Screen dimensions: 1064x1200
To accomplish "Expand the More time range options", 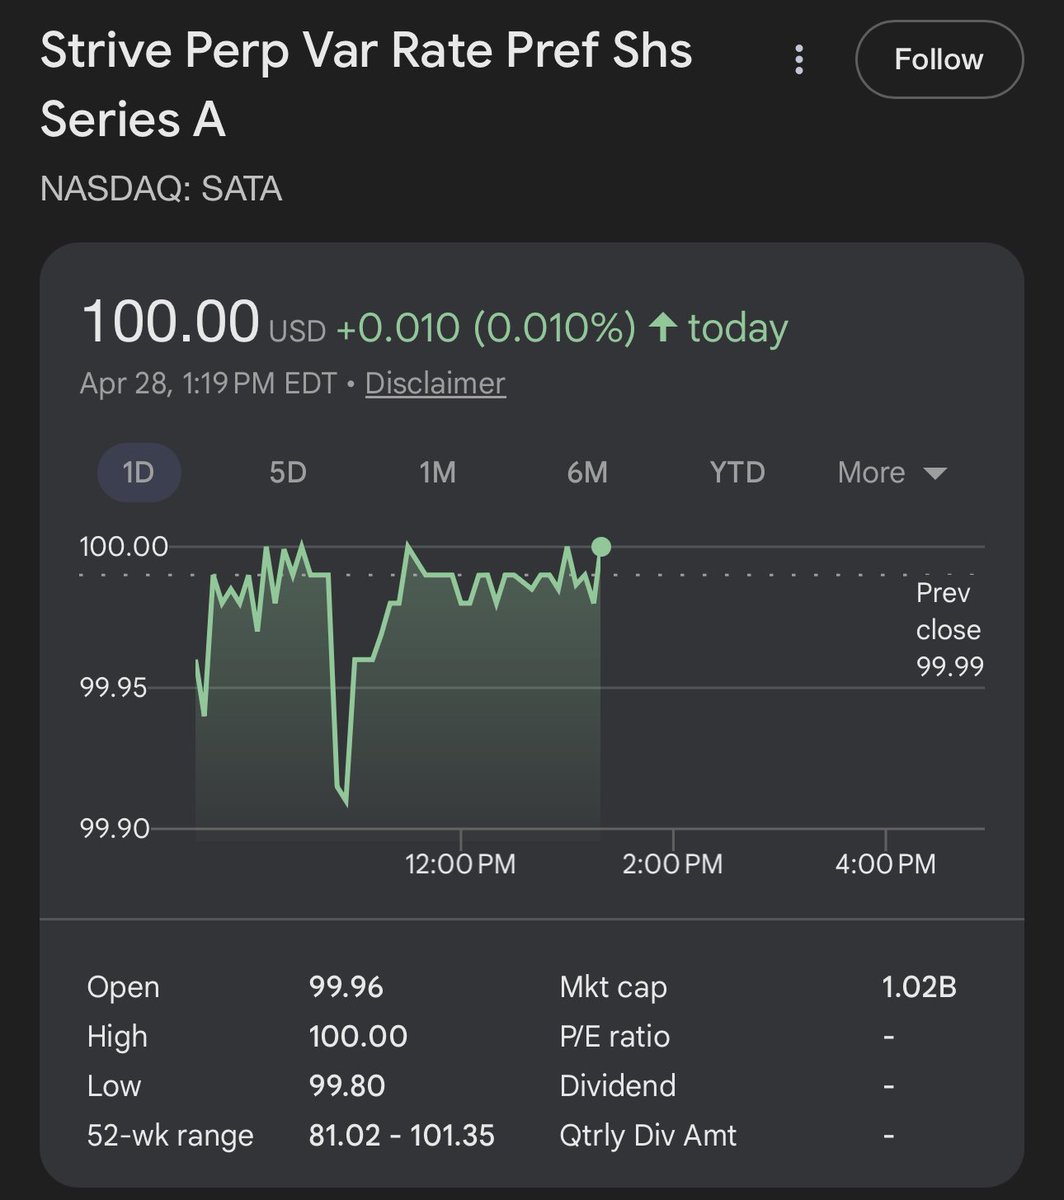I will [892, 472].
